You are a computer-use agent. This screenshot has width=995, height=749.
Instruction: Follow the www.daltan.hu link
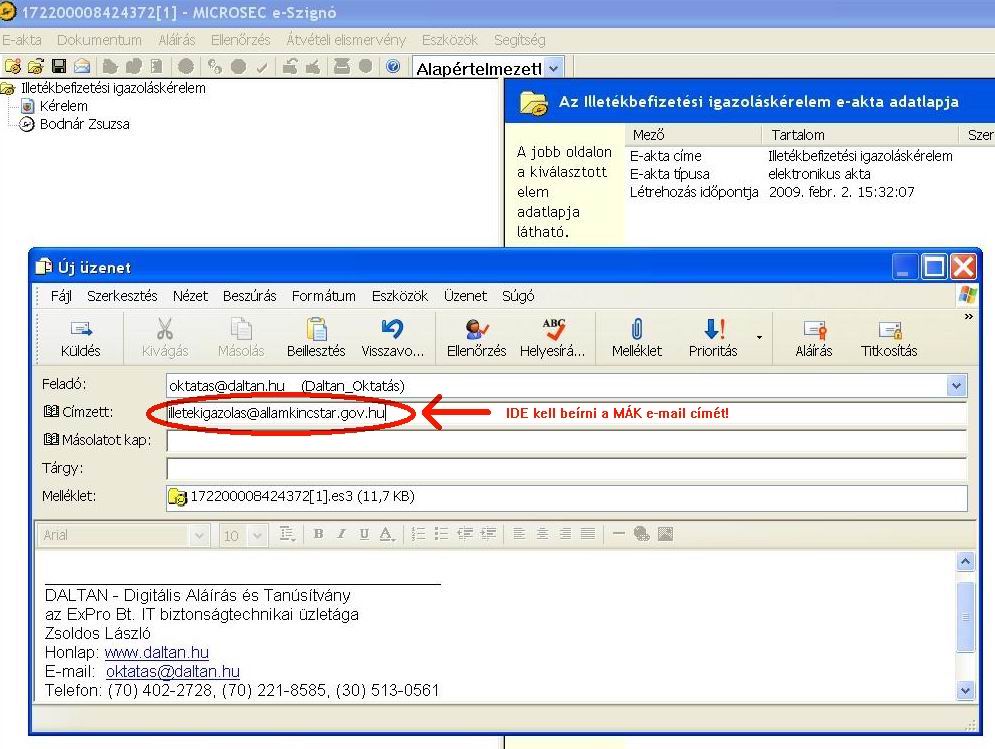coord(156,653)
